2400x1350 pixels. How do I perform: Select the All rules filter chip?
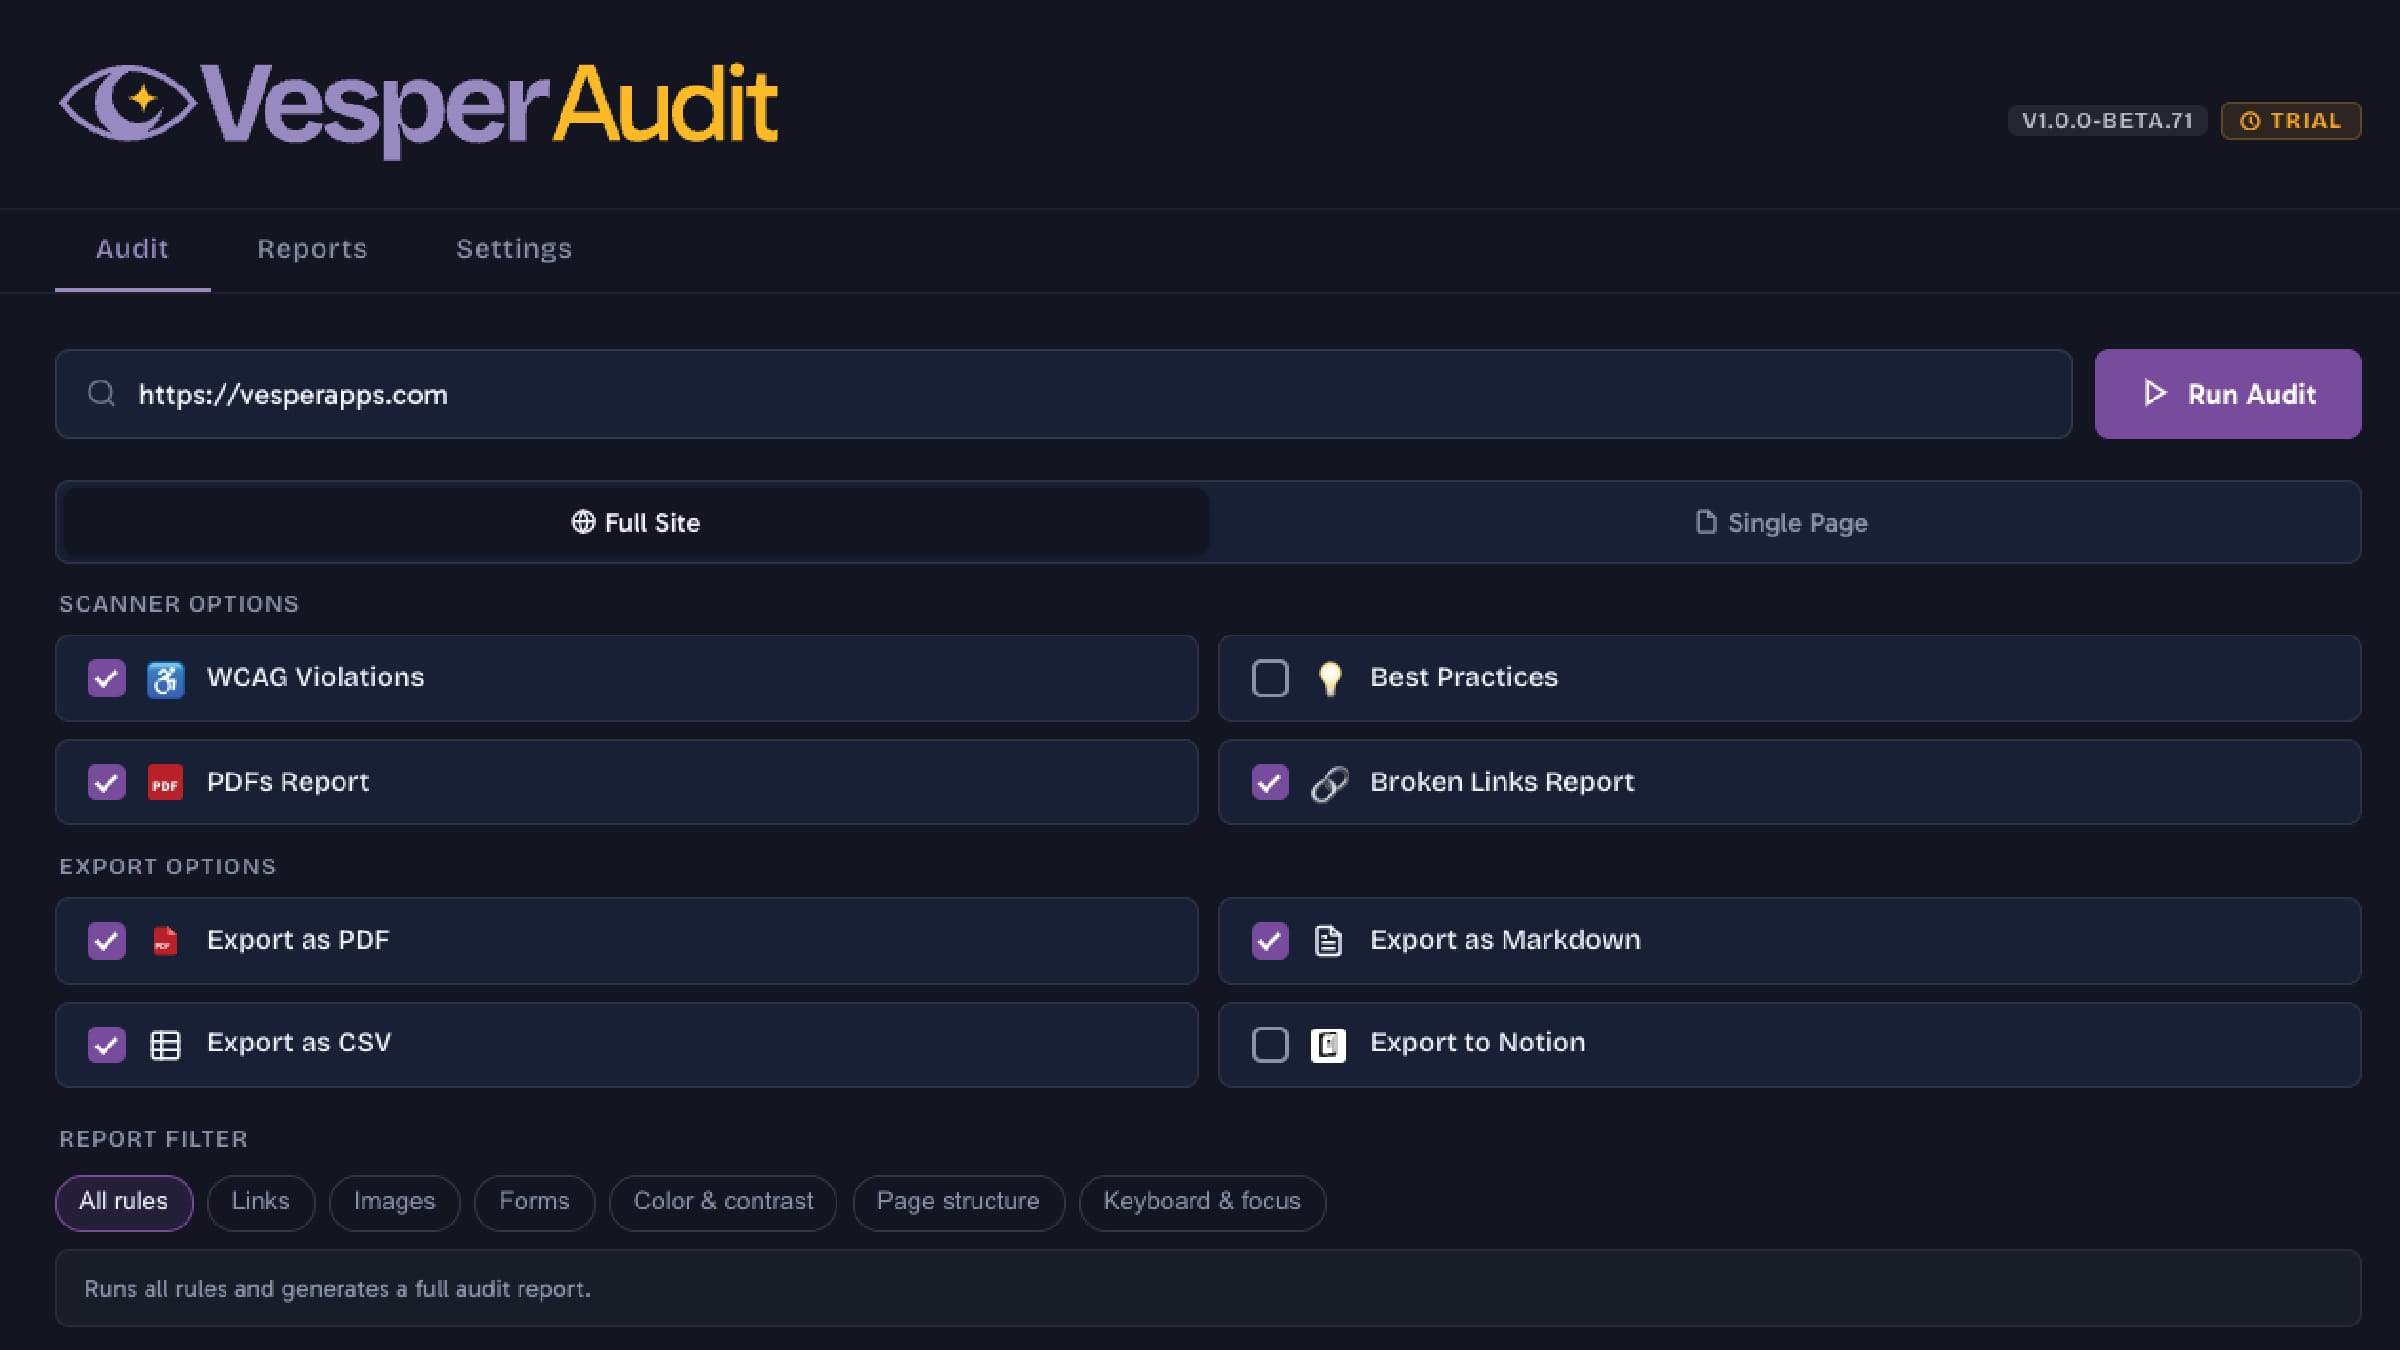tap(124, 1202)
